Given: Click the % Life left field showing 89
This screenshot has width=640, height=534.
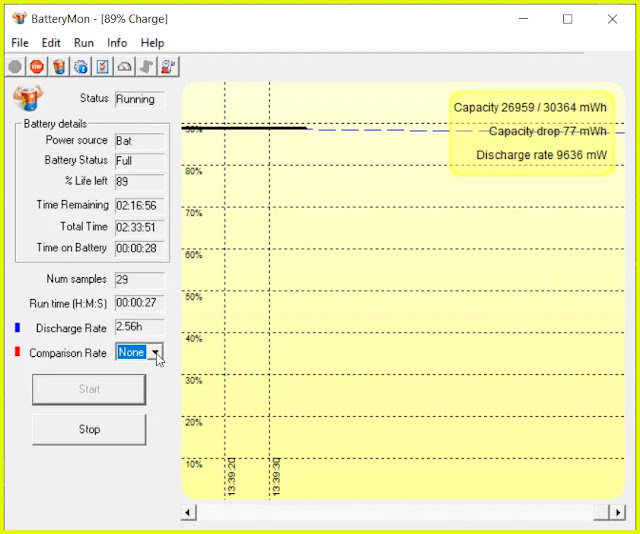Looking at the screenshot, I should [140, 181].
